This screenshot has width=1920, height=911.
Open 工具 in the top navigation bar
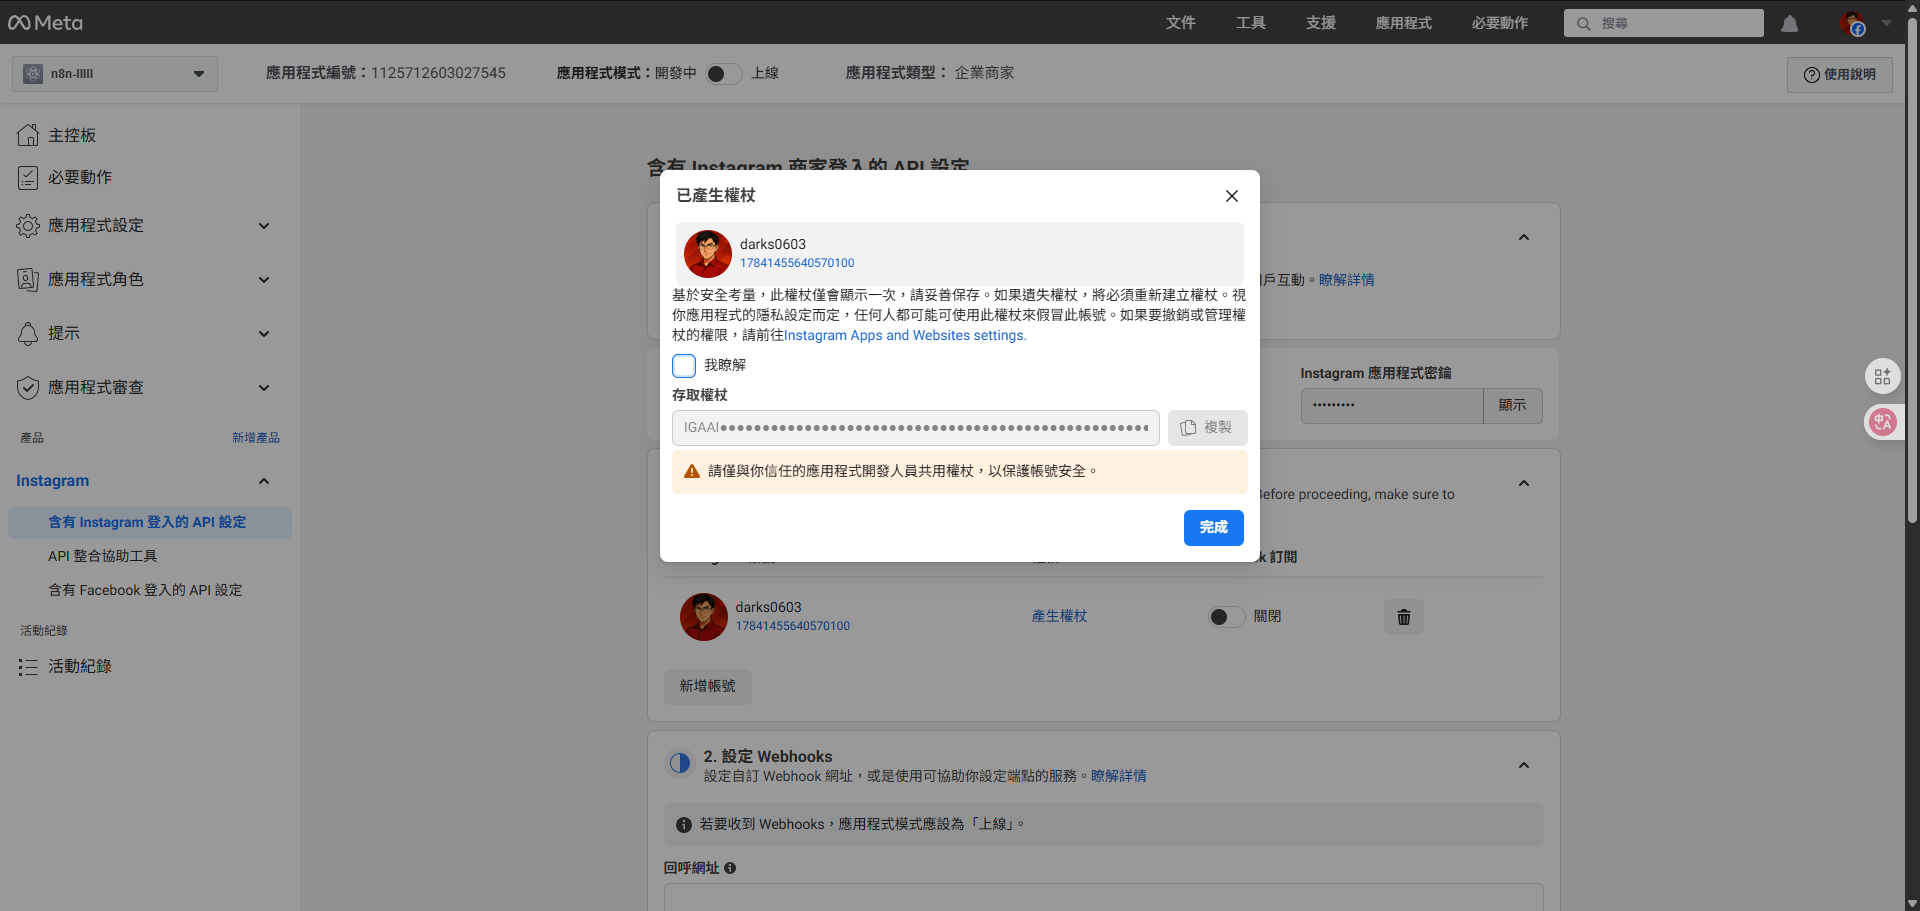[1249, 22]
